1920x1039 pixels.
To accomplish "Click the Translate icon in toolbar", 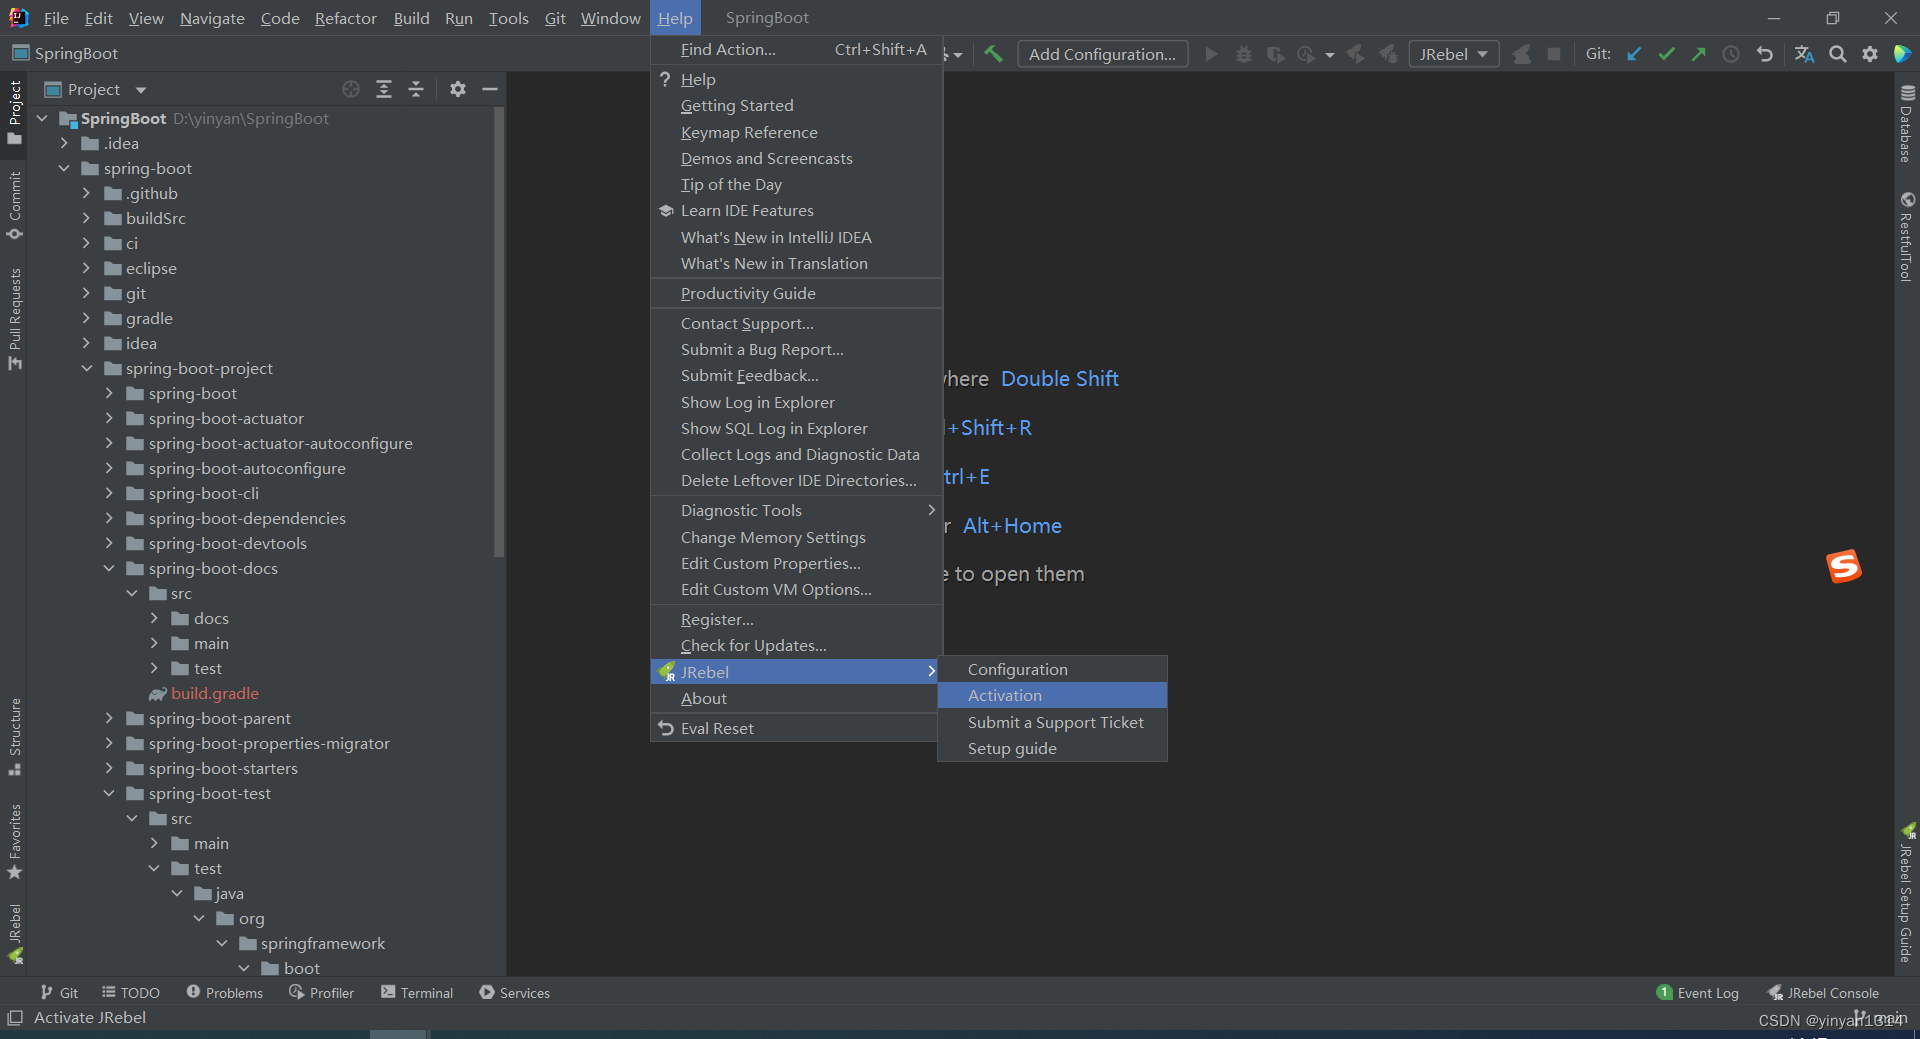I will click(1804, 54).
